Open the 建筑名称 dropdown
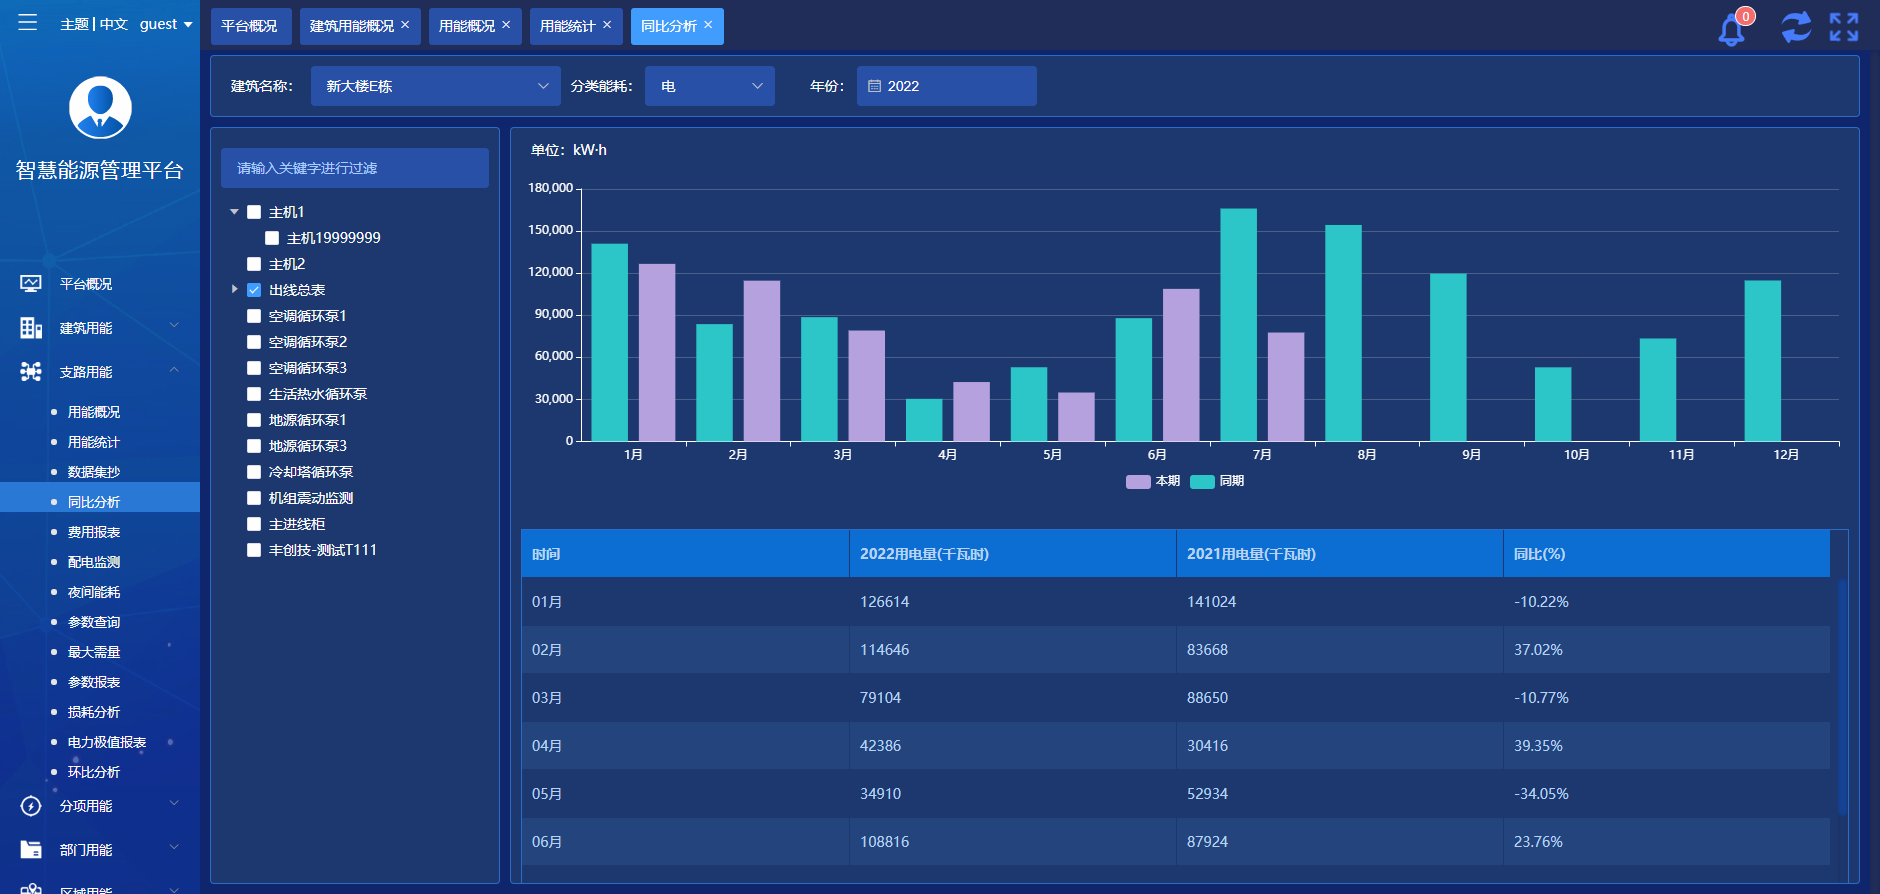 click(435, 86)
